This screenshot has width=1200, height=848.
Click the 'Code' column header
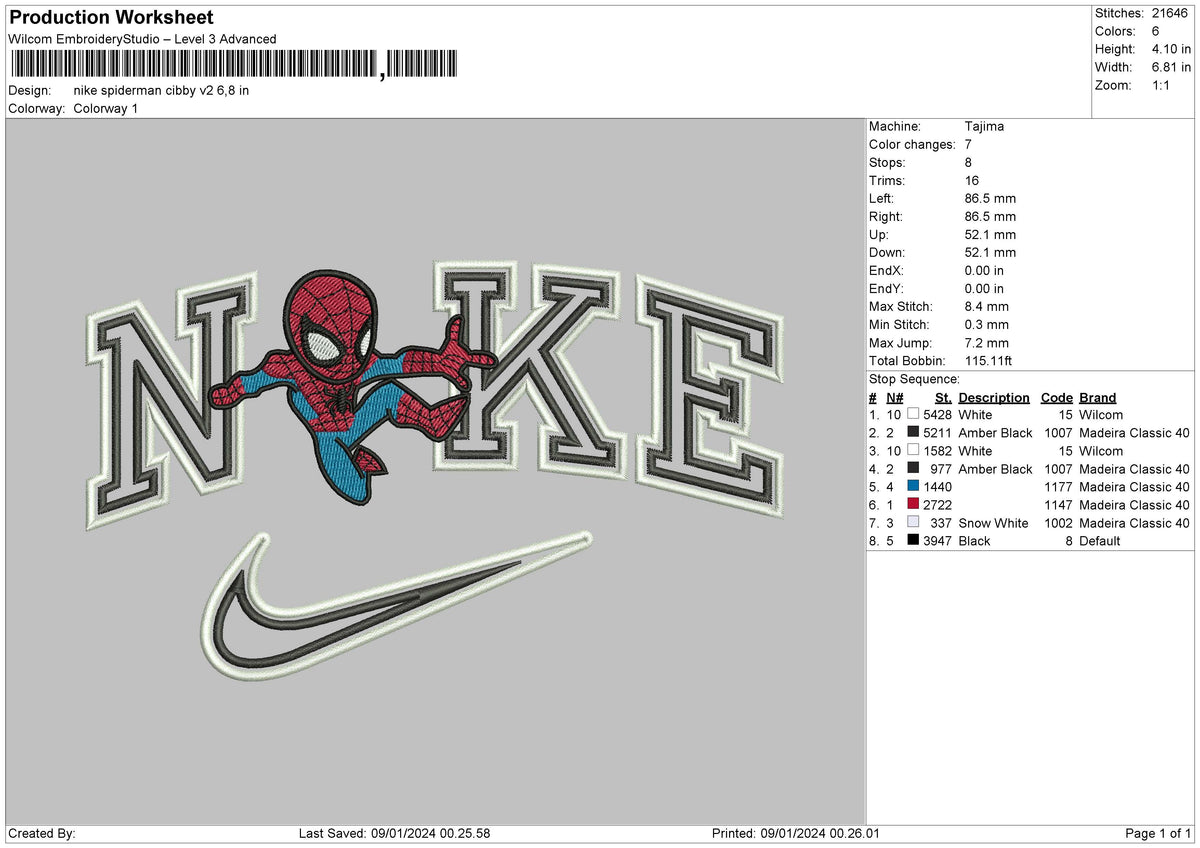click(1056, 397)
